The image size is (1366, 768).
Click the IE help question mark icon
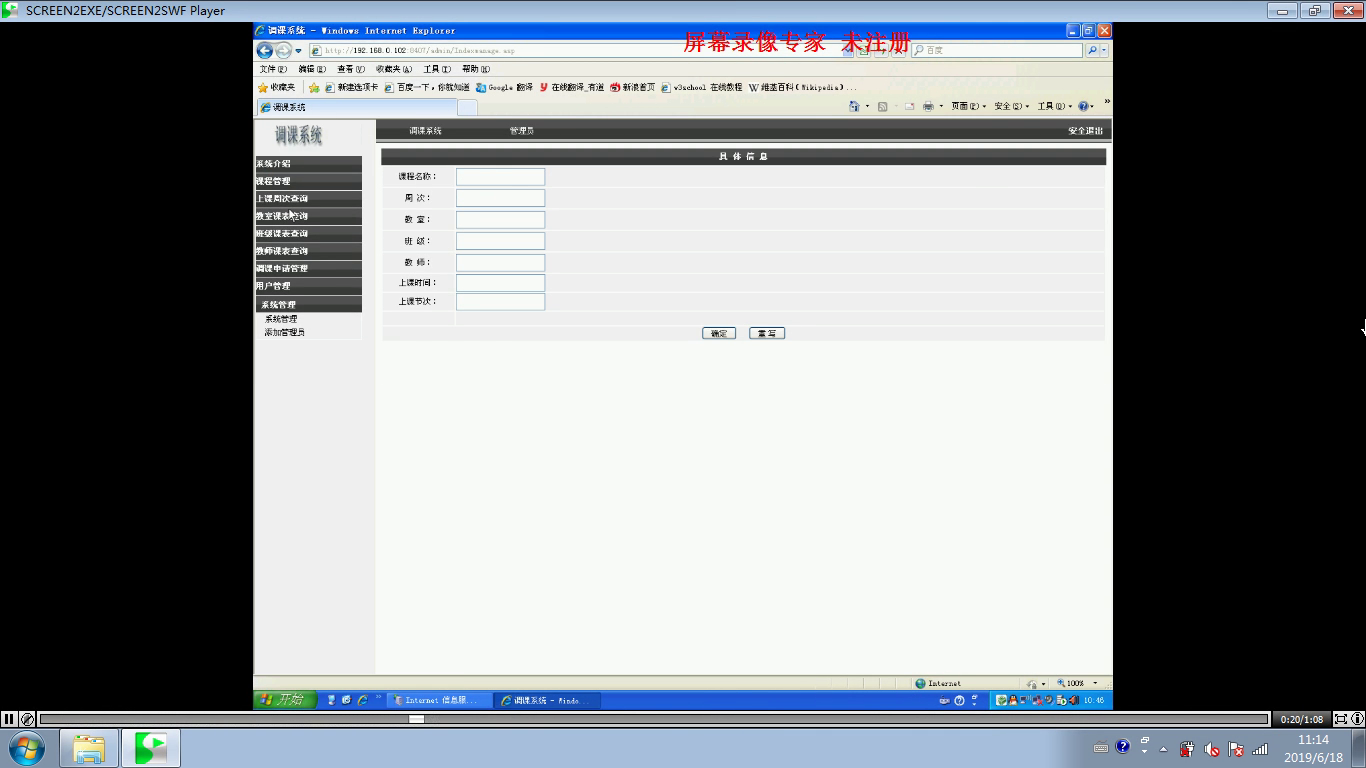tap(1084, 106)
